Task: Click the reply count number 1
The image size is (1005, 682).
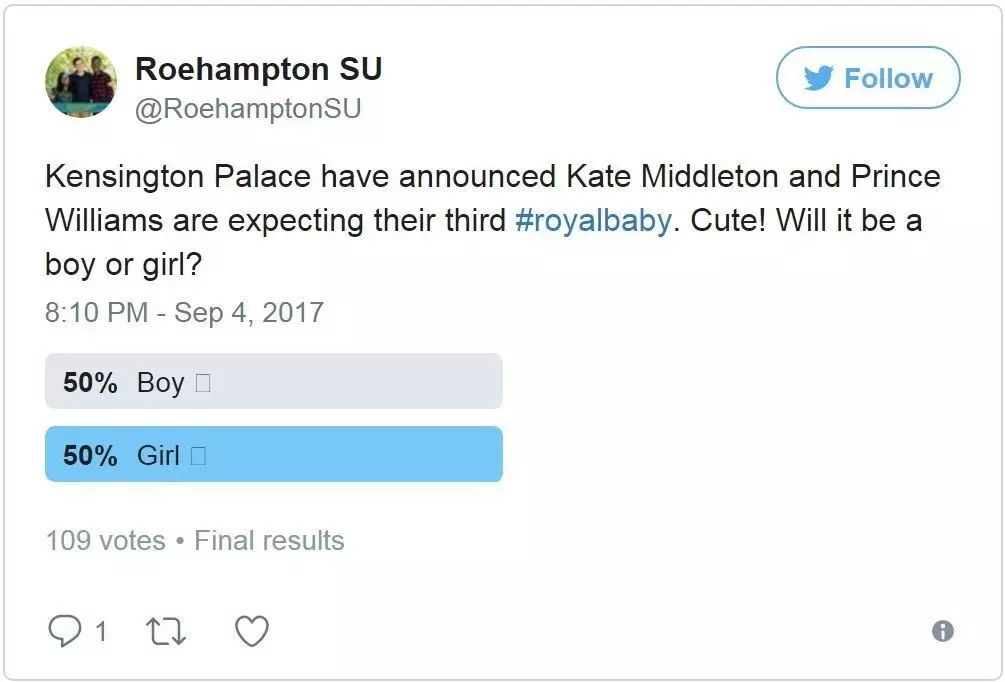Action: [x=100, y=631]
